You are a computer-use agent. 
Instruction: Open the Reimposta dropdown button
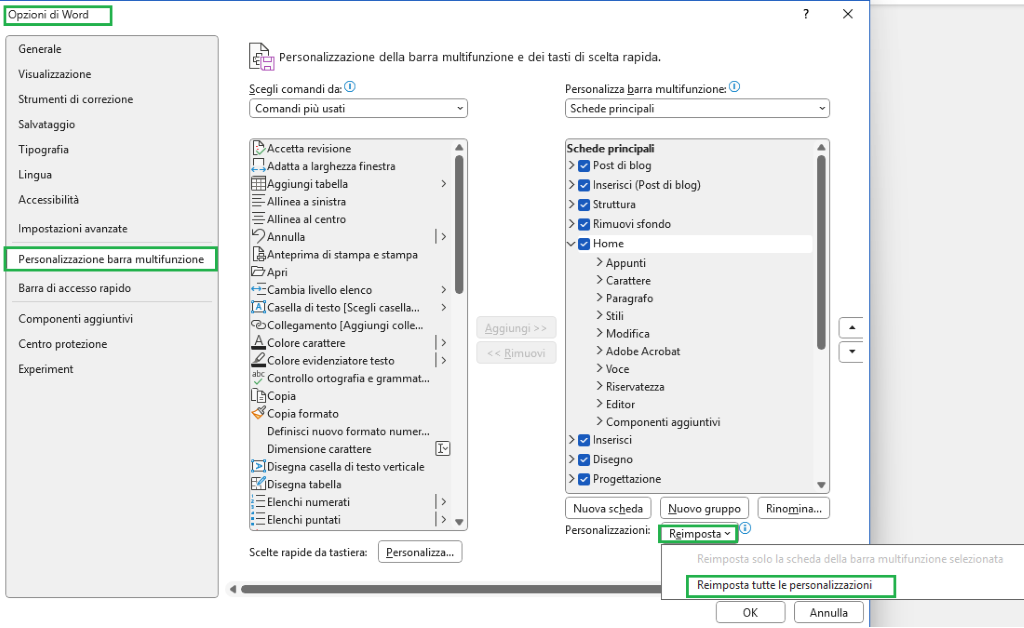coord(698,533)
